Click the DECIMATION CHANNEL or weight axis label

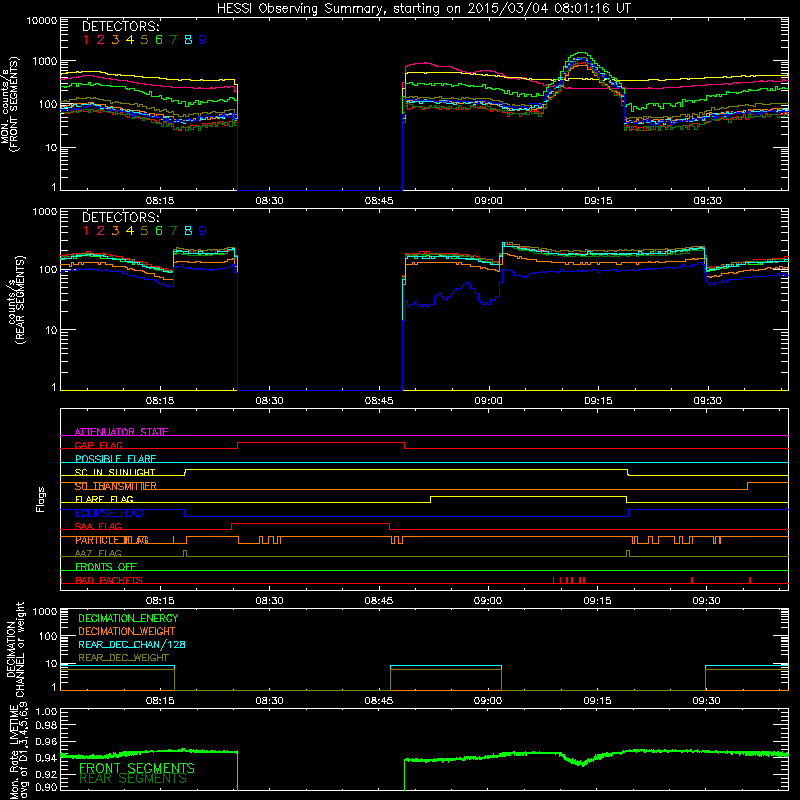coord(15,649)
